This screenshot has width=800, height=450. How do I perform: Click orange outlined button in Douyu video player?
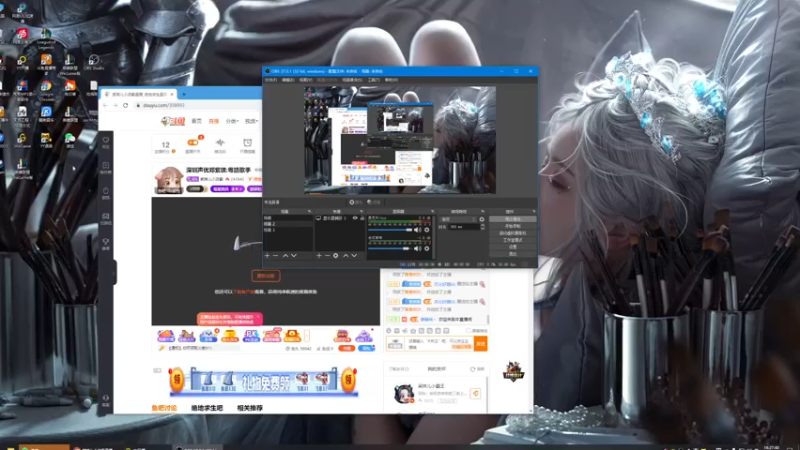point(265,276)
